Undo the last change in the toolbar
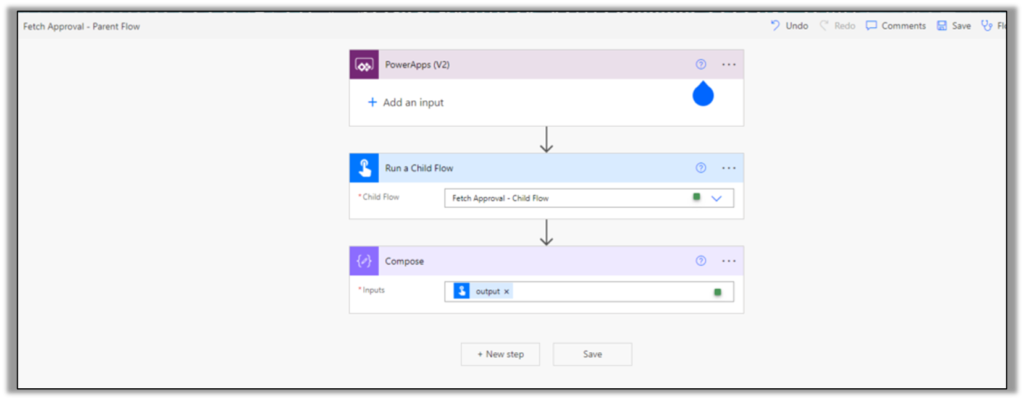 tap(789, 26)
